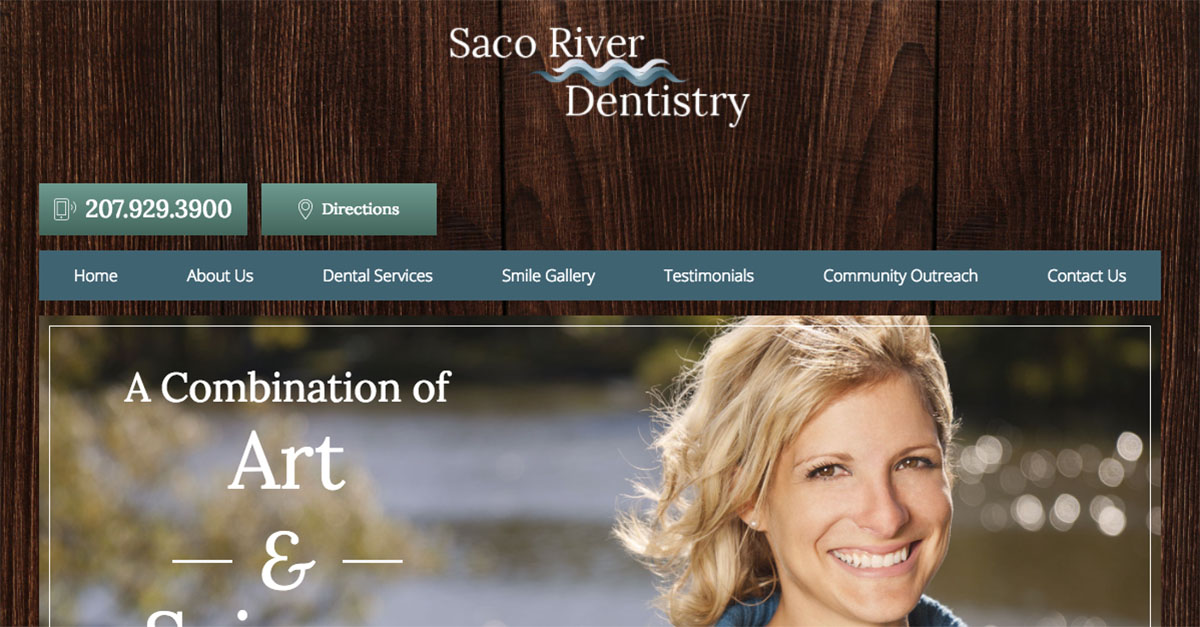Select Smile Gallery in the navigation
This screenshot has width=1200, height=627.
pyautogui.click(x=548, y=276)
